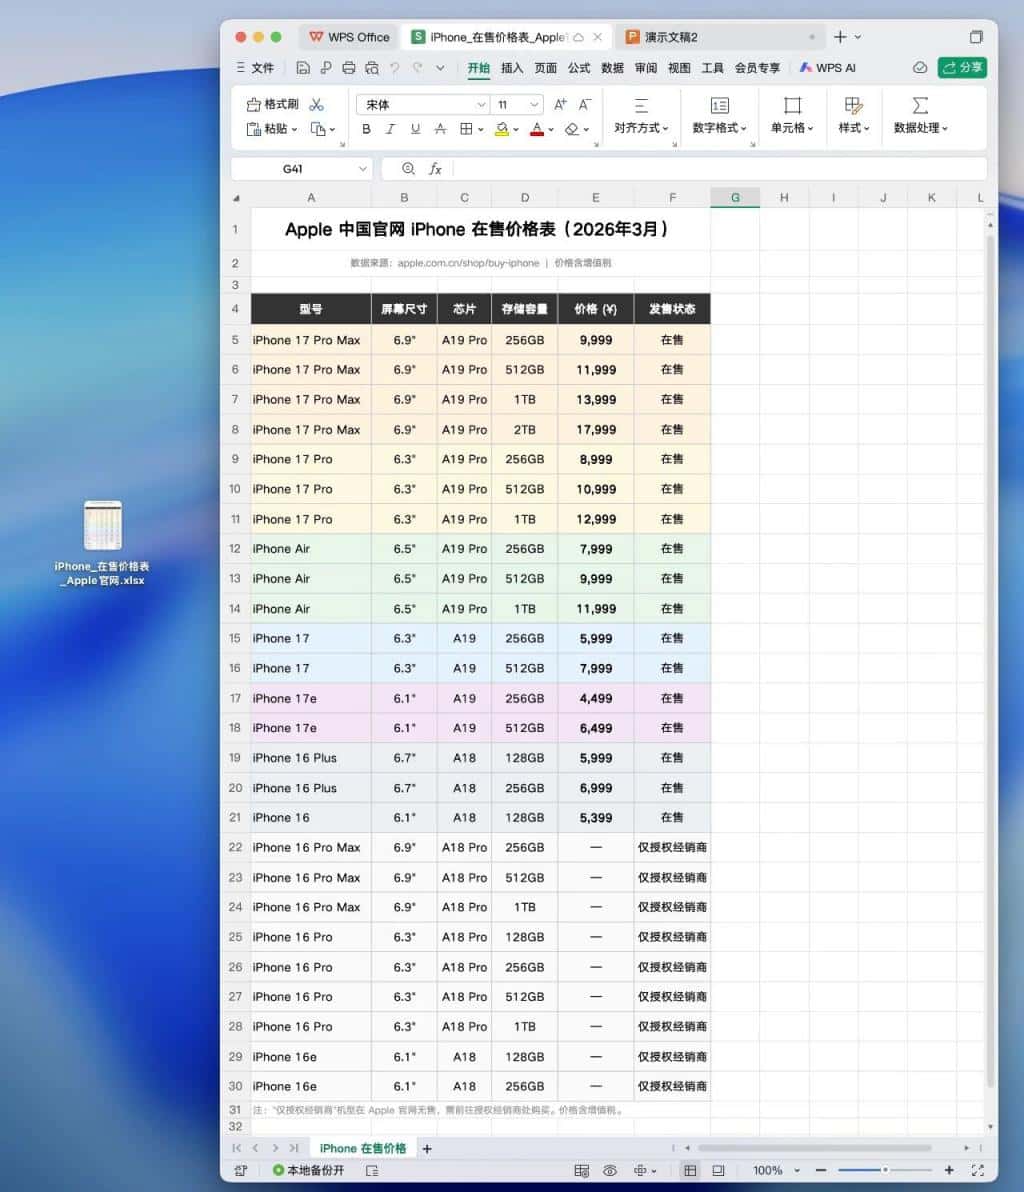Click the green 分享 share button
1024x1192 pixels.
click(x=962, y=68)
